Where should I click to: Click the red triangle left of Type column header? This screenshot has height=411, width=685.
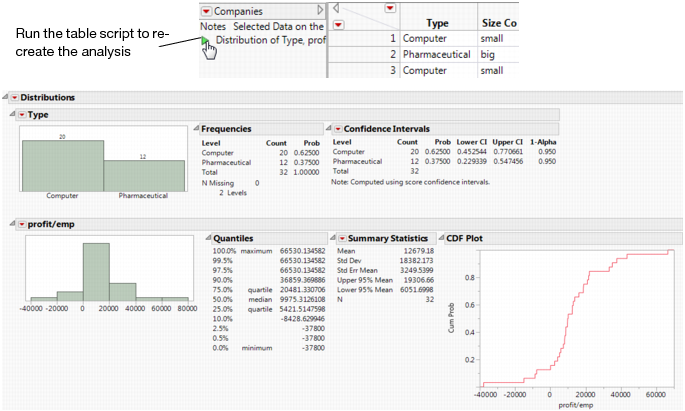point(338,23)
